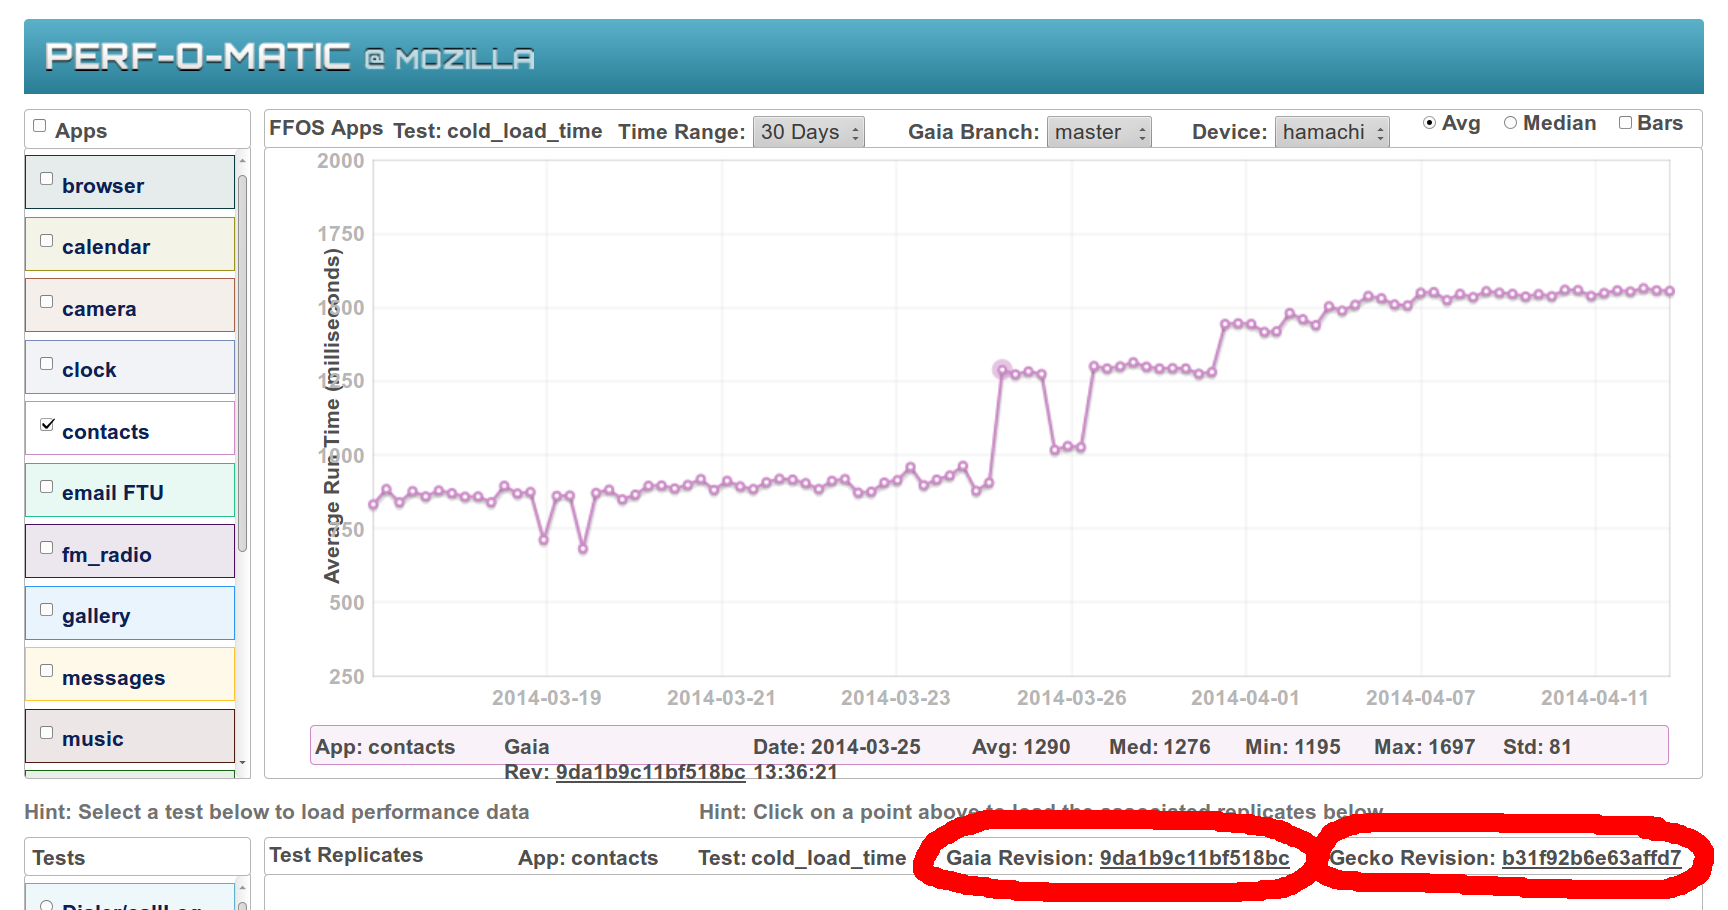Image resolution: width=1728 pixels, height=910 pixels.
Task: Uncheck the contacts app checkbox
Action: click(x=46, y=425)
